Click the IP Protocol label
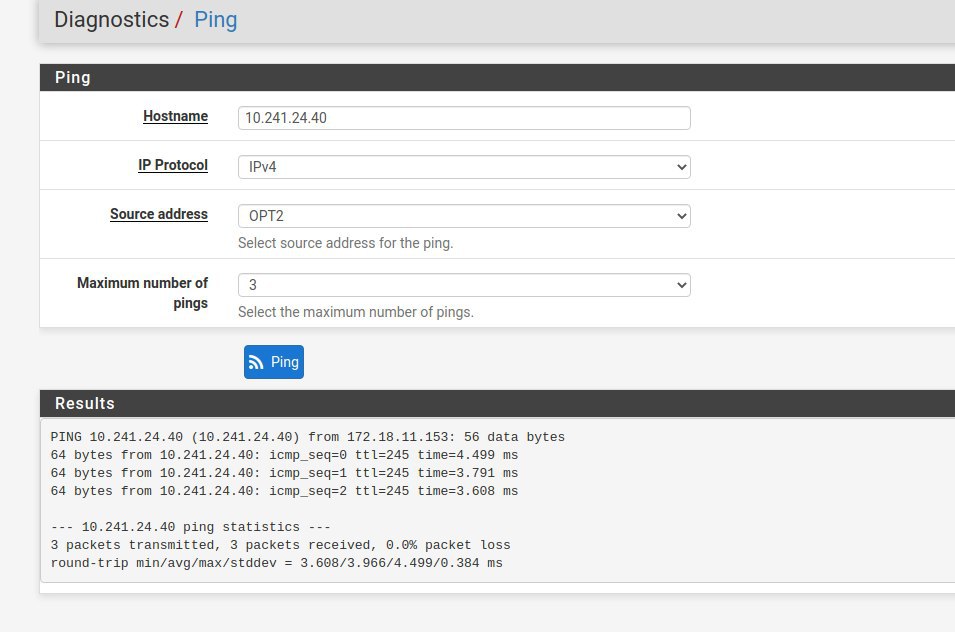Image resolution: width=955 pixels, height=632 pixels. pos(173,165)
